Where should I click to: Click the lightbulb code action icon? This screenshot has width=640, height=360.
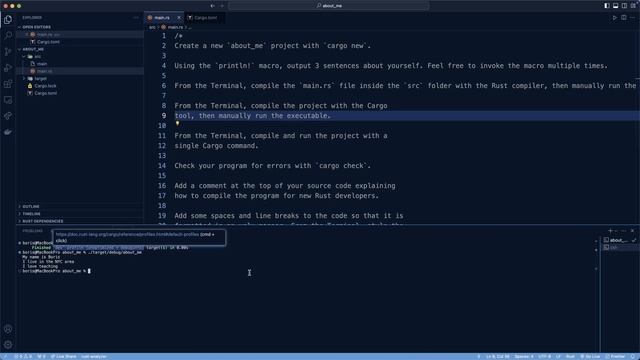coord(177,123)
